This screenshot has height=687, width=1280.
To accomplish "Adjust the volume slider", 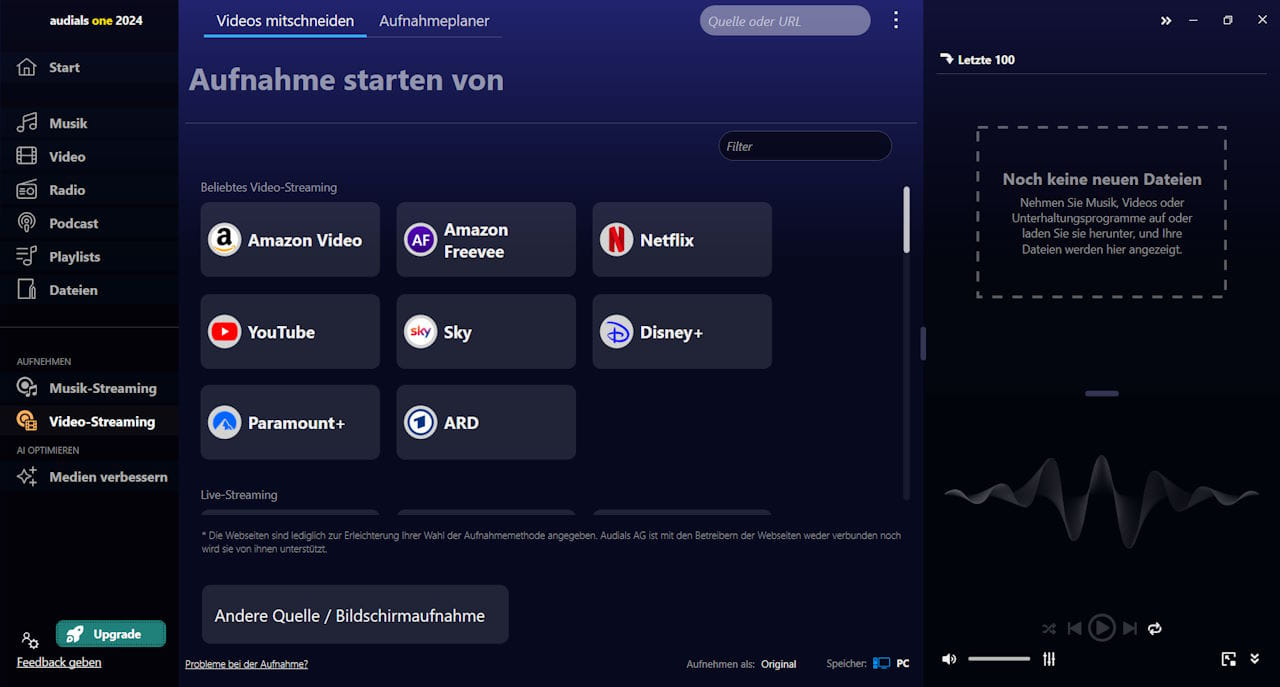I will (x=998, y=658).
